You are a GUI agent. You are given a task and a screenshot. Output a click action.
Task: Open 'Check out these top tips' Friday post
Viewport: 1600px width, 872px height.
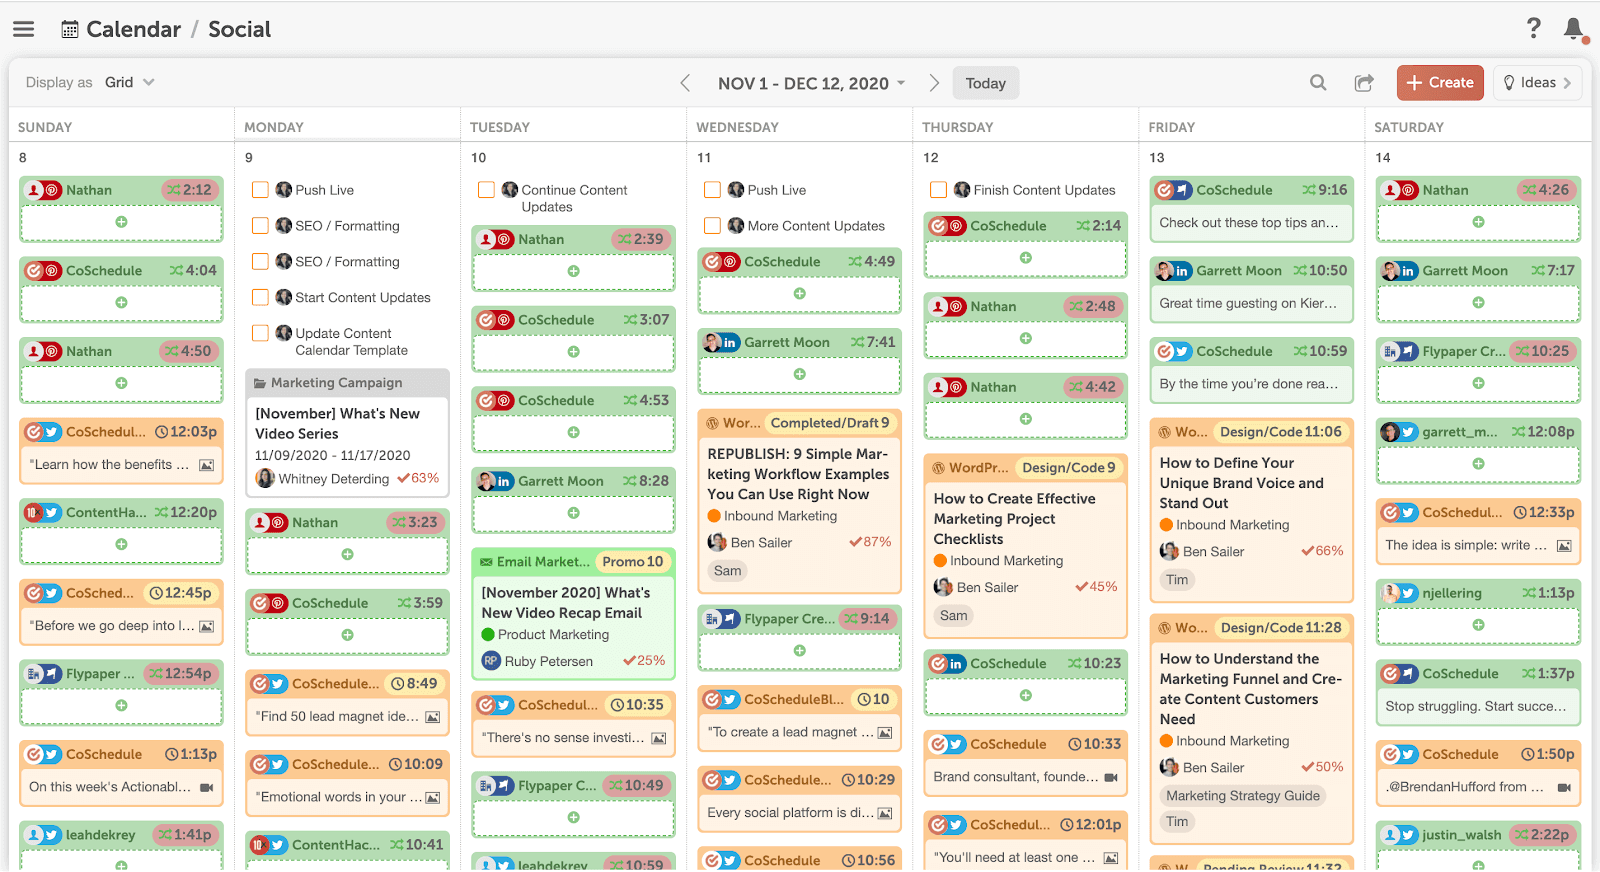(1250, 223)
